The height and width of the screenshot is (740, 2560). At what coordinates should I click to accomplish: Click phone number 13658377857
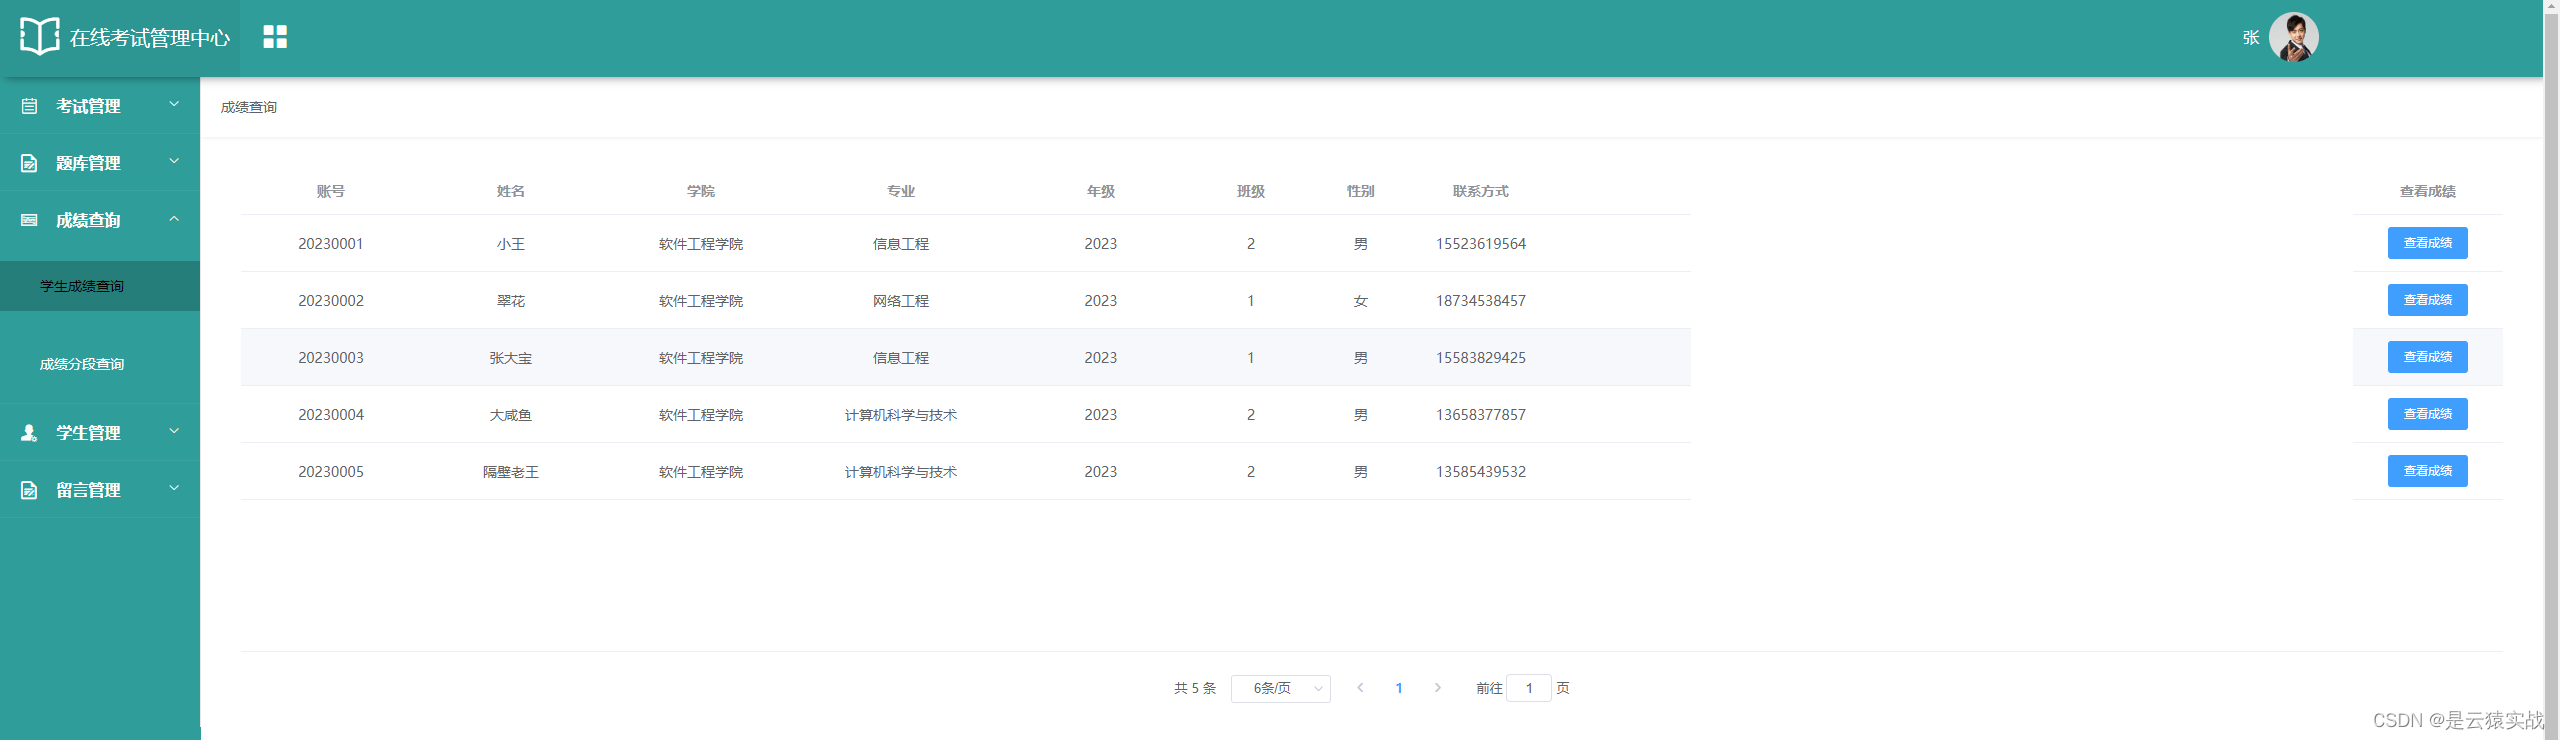[x=1481, y=415]
